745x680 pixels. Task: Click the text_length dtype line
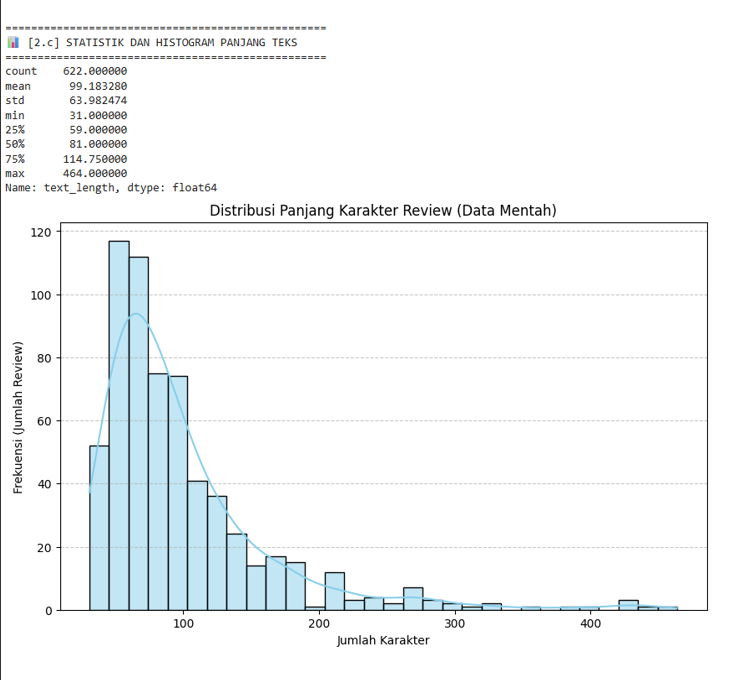point(111,188)
